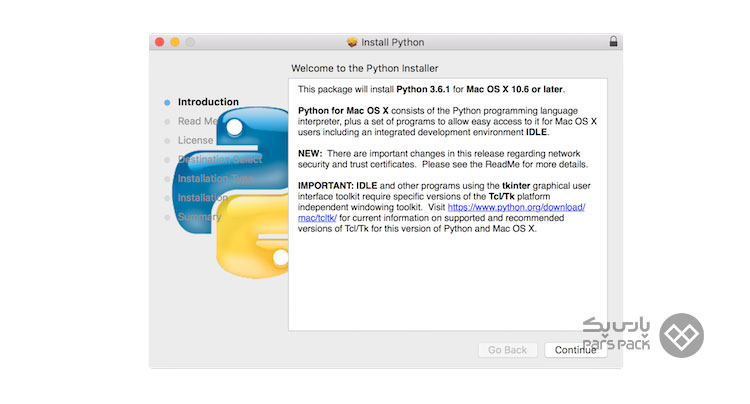This screenshot has width=750, height=404.
Task: Click the gray bullet beside the License step
Action: (167, 141)
